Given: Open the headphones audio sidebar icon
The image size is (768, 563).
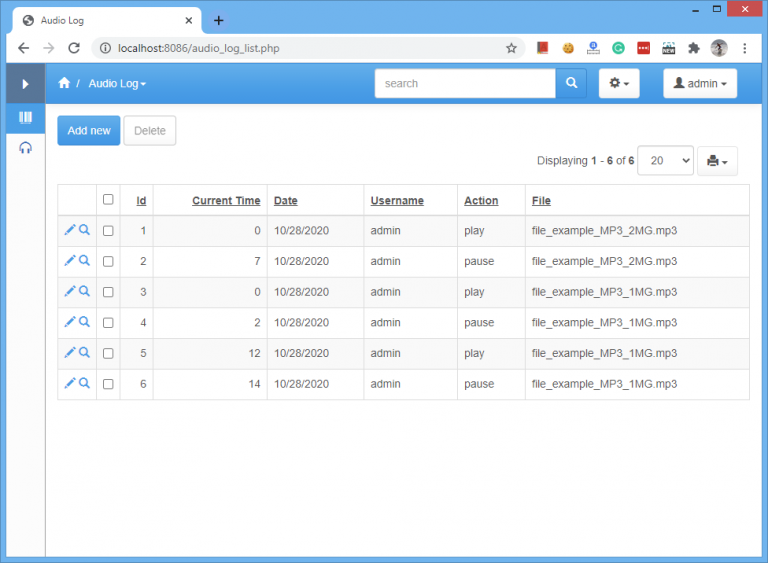Looking at the screenshot, I should tap(25, 147).
